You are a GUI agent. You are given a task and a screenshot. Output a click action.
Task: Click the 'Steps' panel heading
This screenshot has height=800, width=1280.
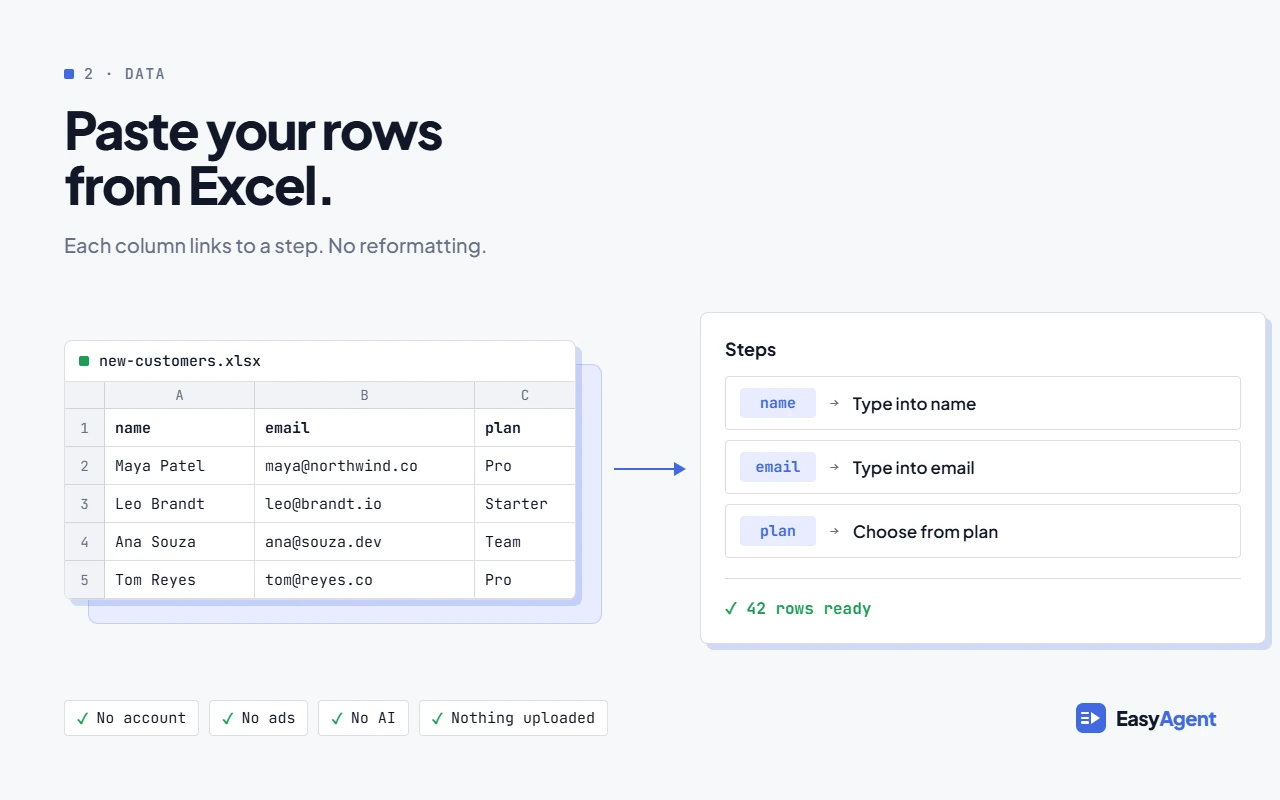tap(750, 350)
